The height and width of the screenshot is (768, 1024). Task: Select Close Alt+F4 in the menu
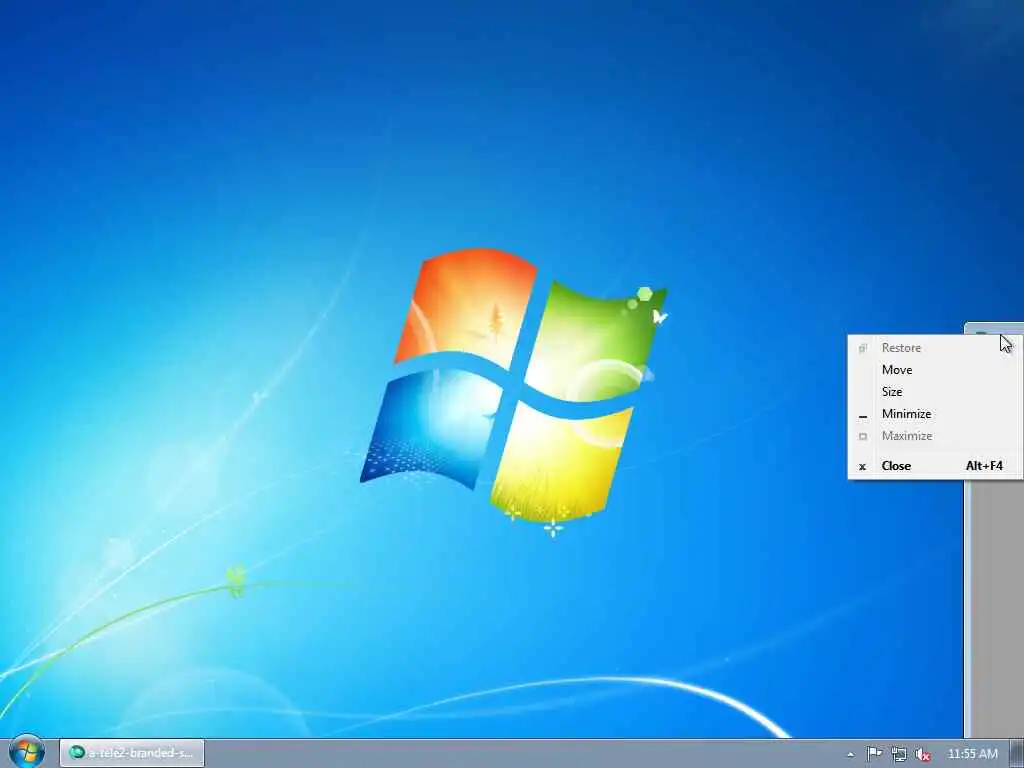coord(935,466)
